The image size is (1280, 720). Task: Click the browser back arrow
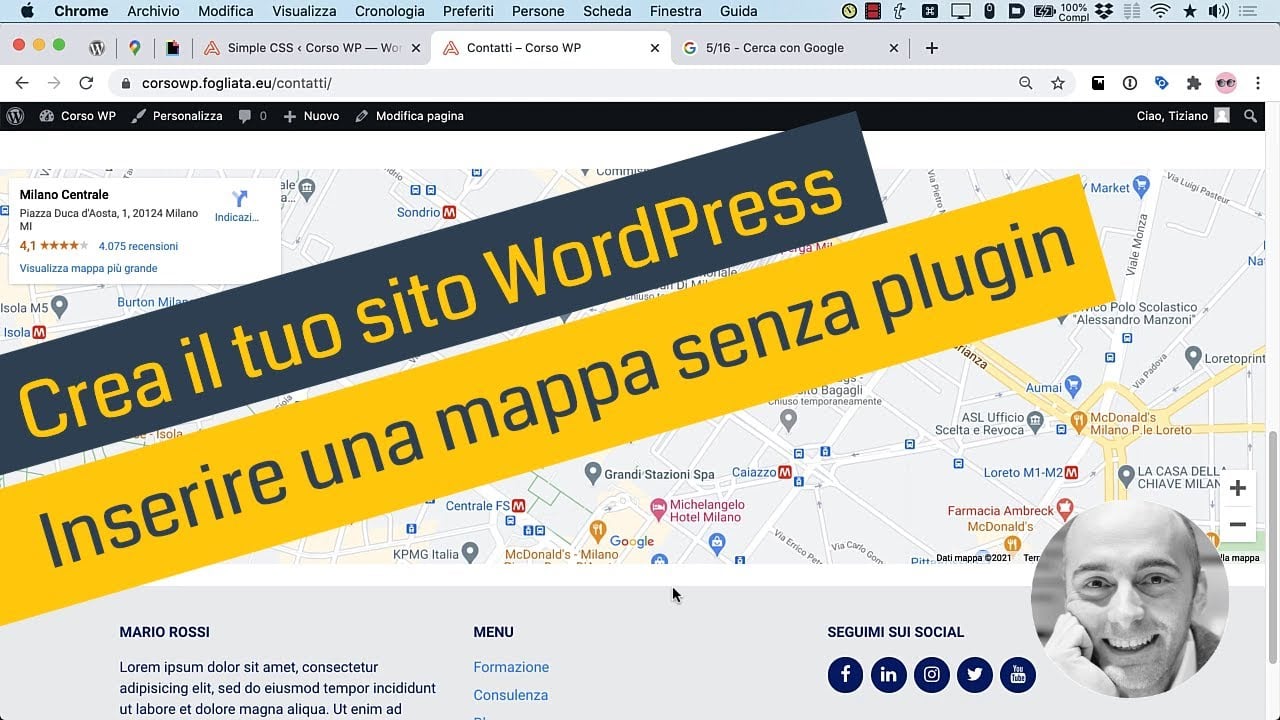[x=22, y=83]
